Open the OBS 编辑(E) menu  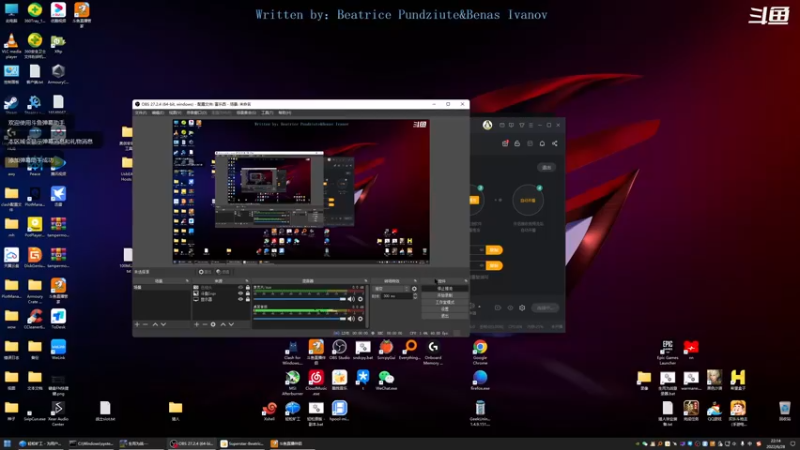pyautogui.click(x=158, y=113)
